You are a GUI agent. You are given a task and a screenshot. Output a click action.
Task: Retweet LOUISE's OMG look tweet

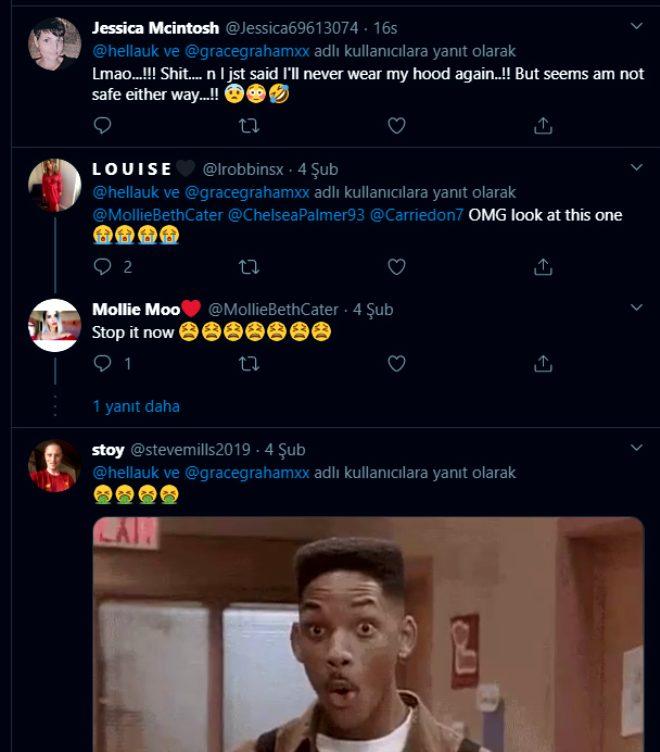click(x=249, y=267)
